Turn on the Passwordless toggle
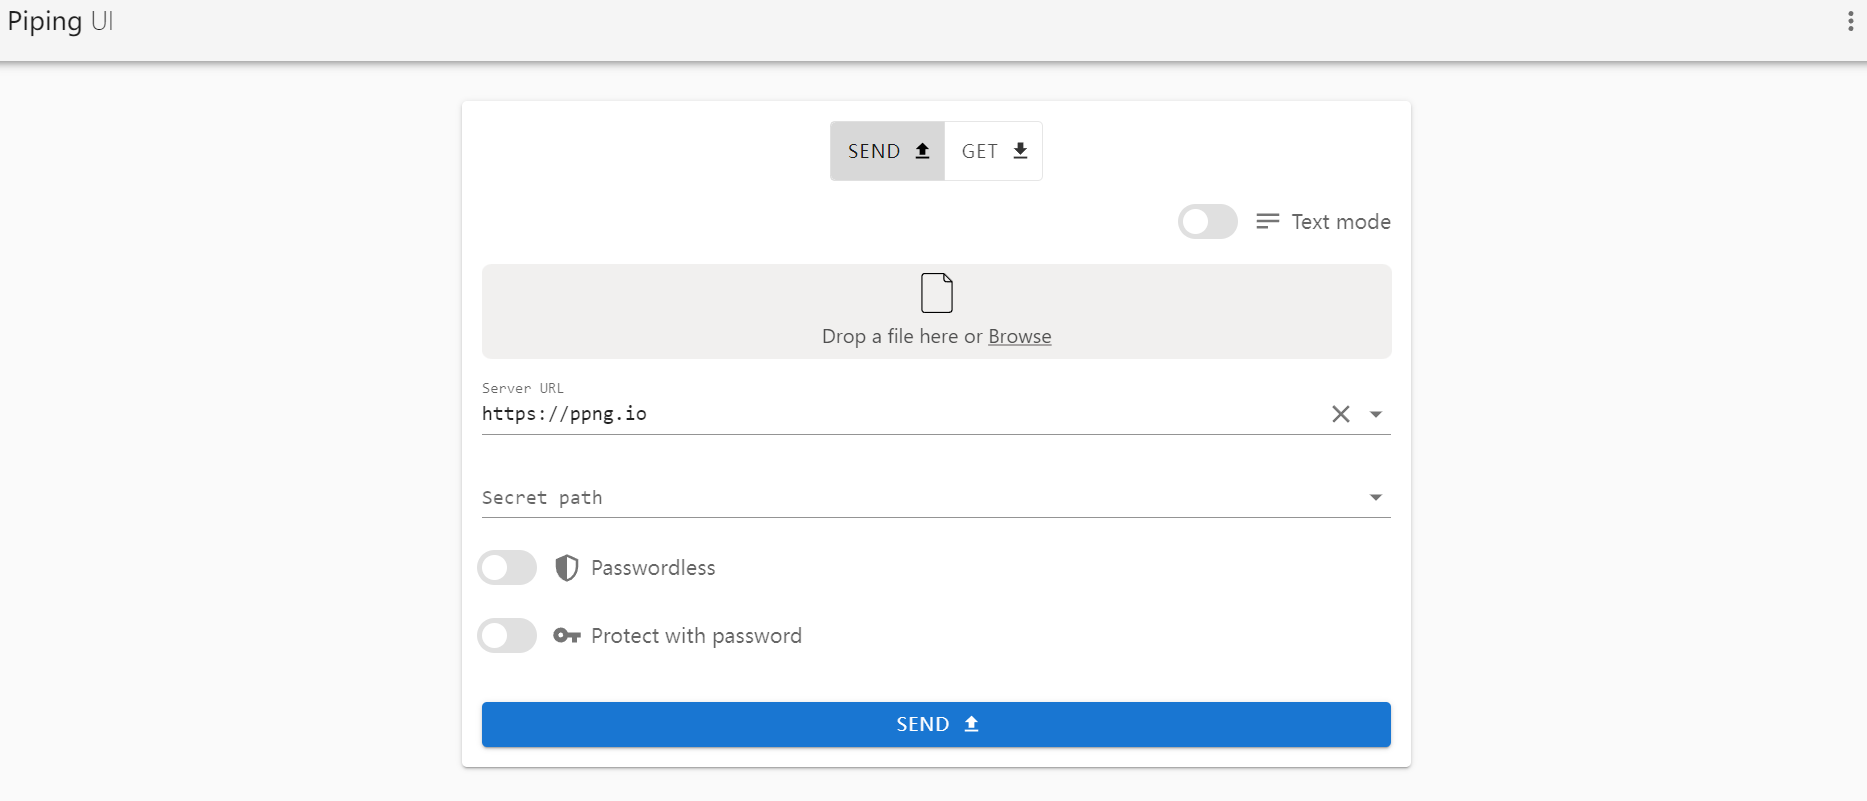 click(x=507, y=568)
